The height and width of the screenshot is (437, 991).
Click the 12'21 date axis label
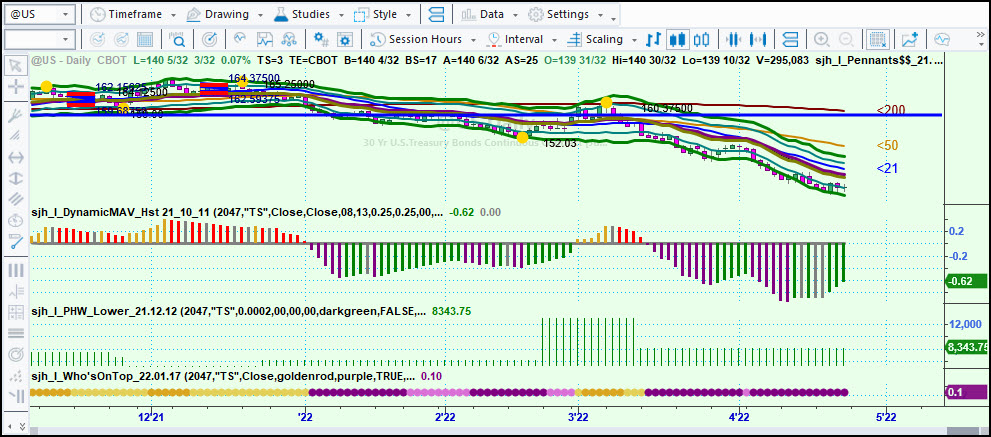[150, 417]
